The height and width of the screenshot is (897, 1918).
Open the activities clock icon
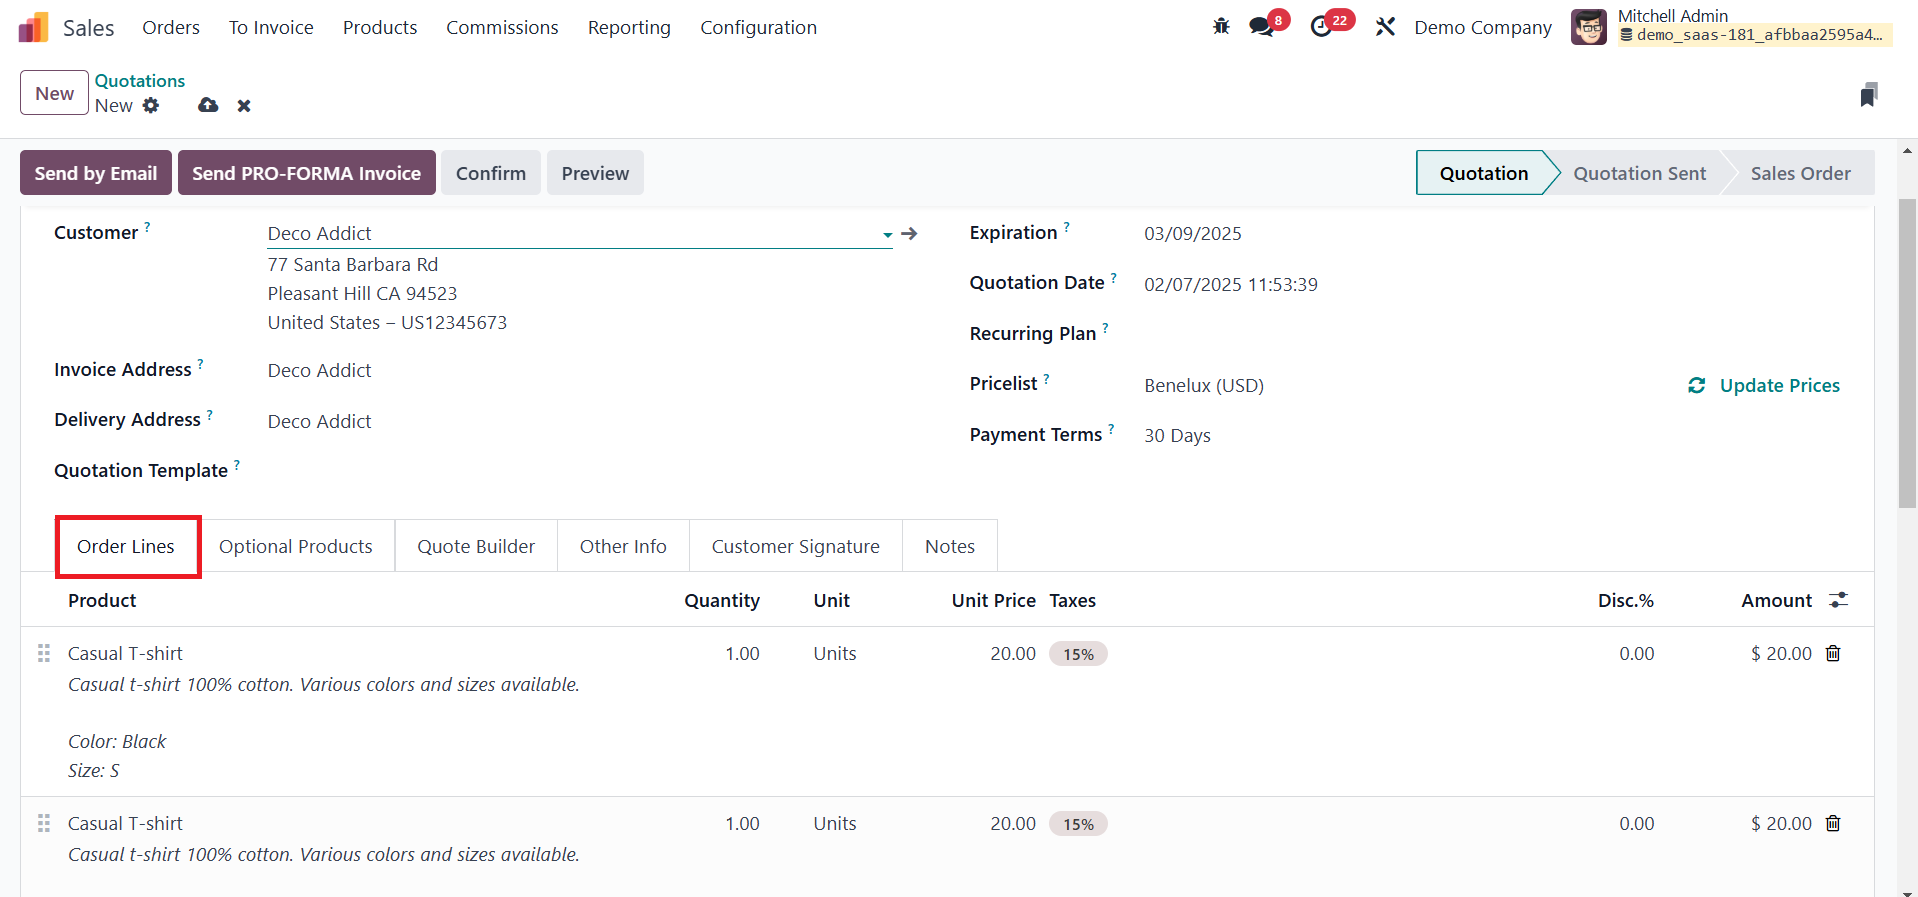coord(1322,27)
